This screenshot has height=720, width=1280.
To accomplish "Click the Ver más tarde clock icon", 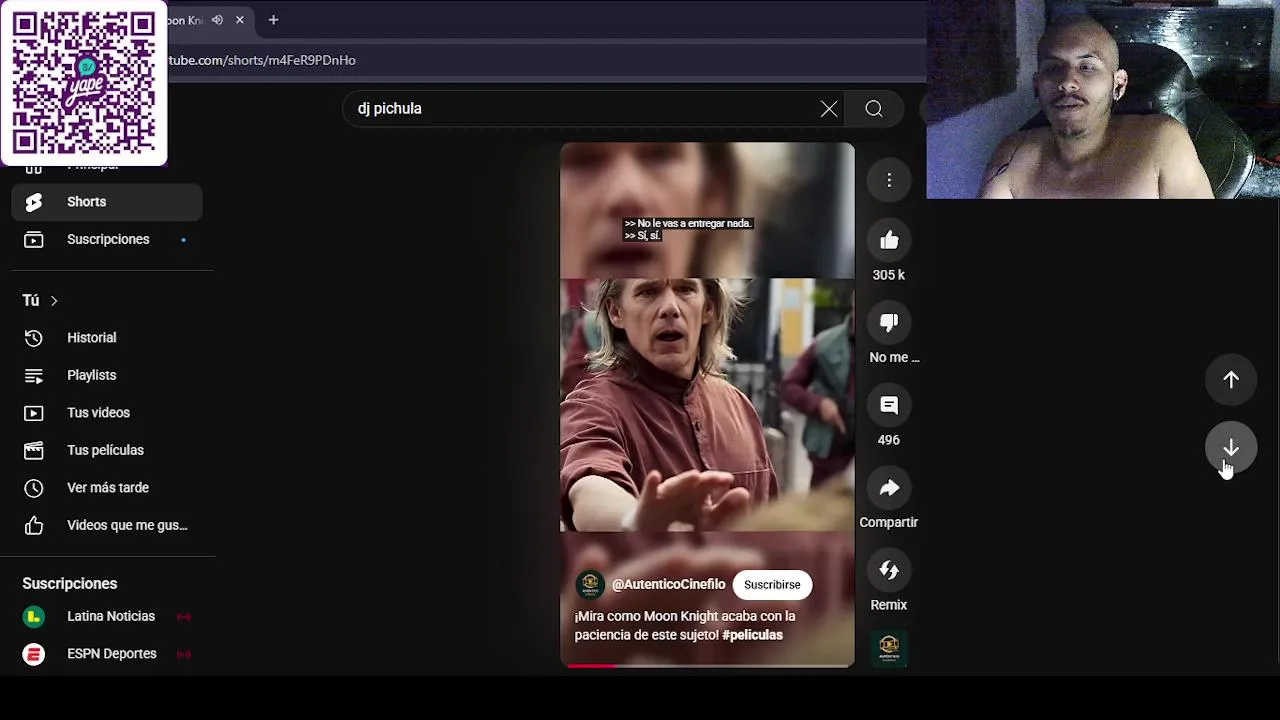I will 34,488.
